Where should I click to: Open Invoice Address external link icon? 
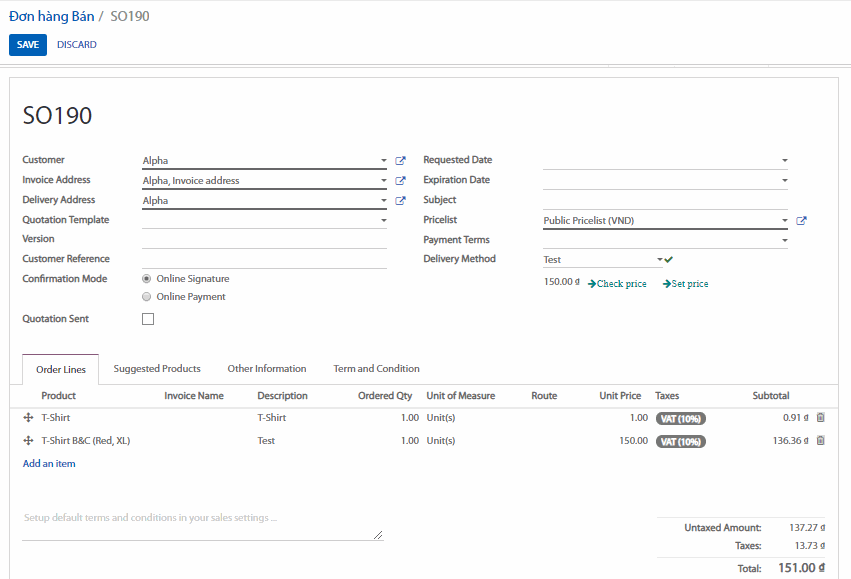401,181
